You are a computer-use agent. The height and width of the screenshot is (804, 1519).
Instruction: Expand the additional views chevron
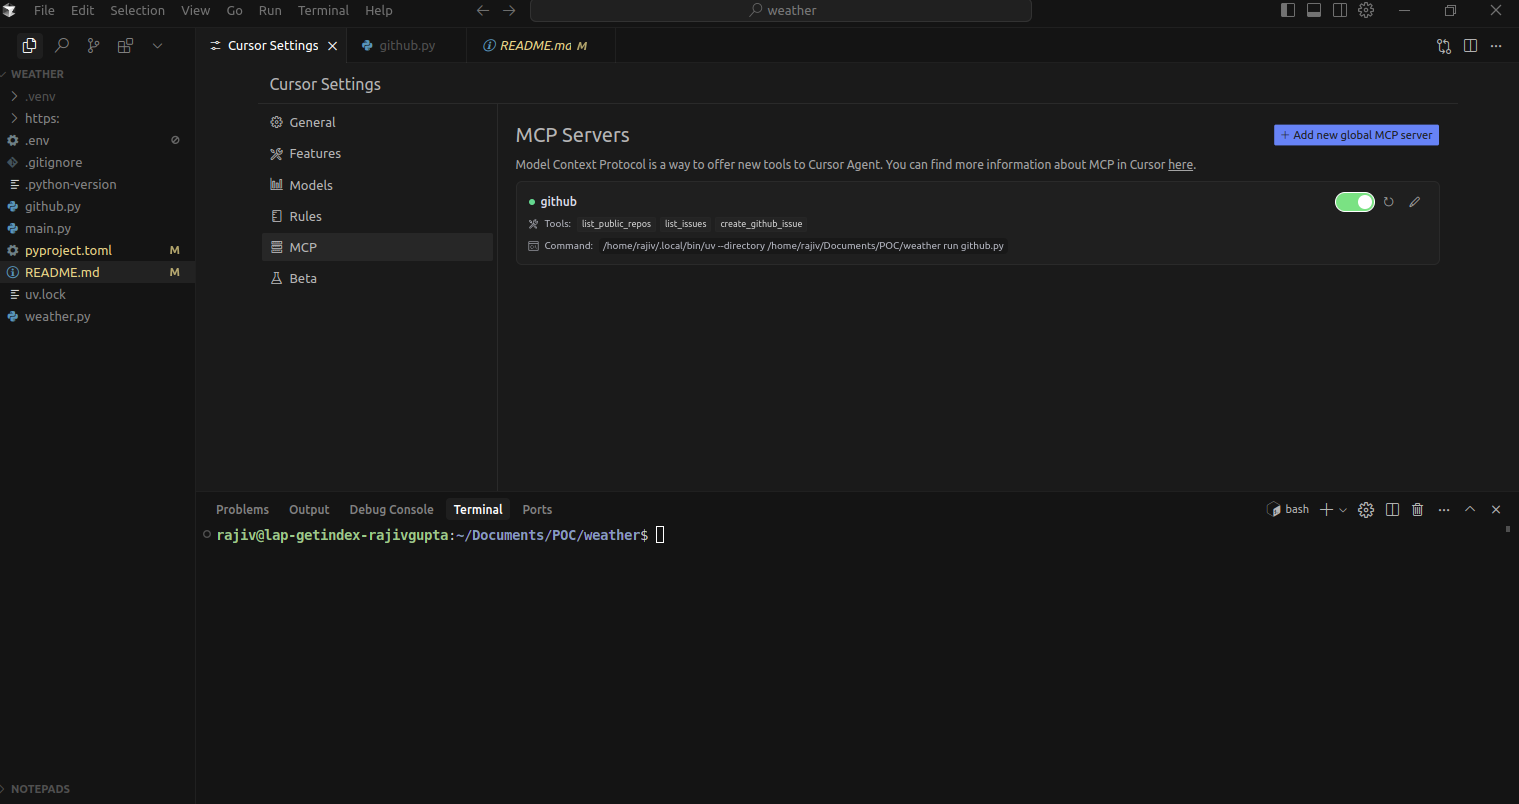click(x=157, y=45)
